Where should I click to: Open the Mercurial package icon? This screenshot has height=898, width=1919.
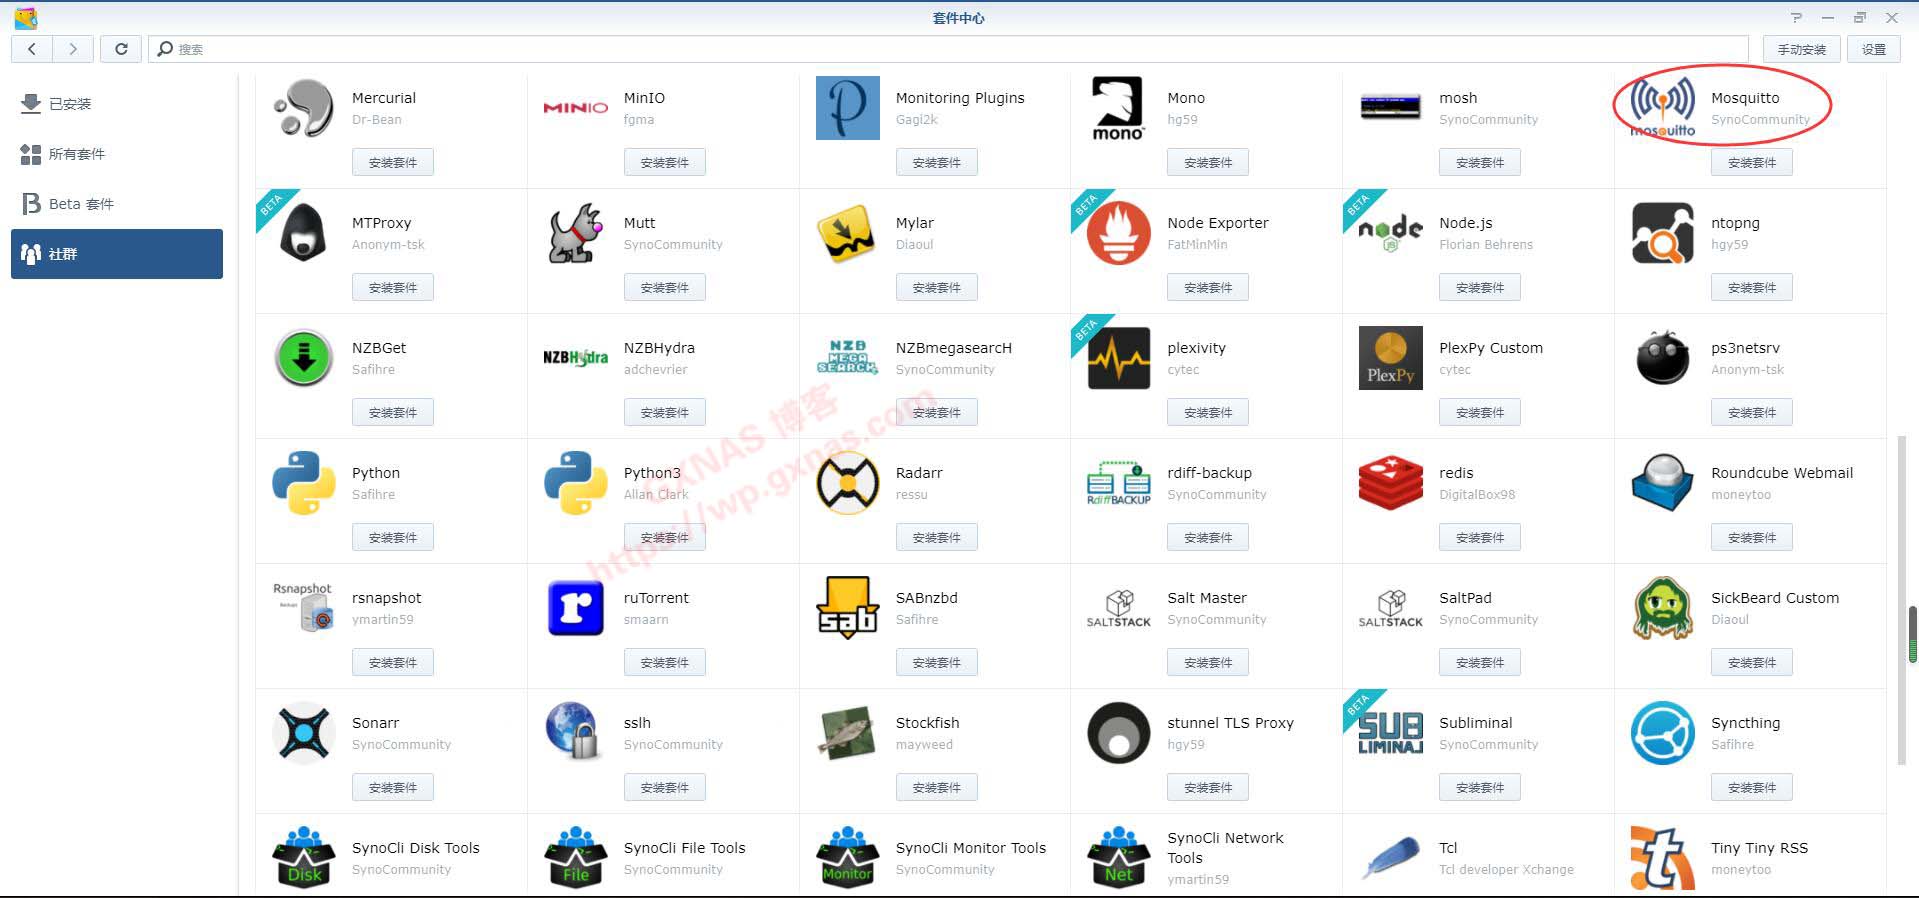click(x=304, y=108)
